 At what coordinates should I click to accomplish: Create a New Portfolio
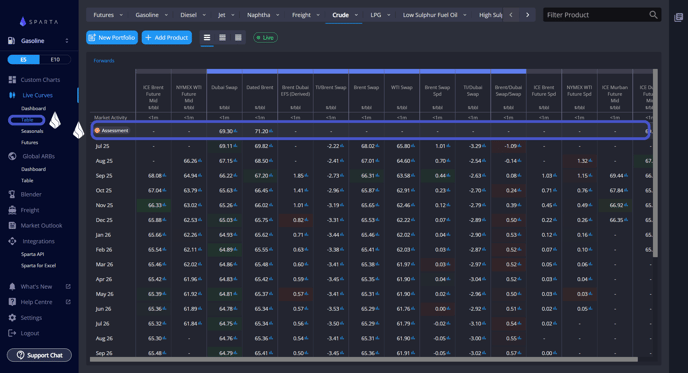pyautogui.click(x=112, y=38)
